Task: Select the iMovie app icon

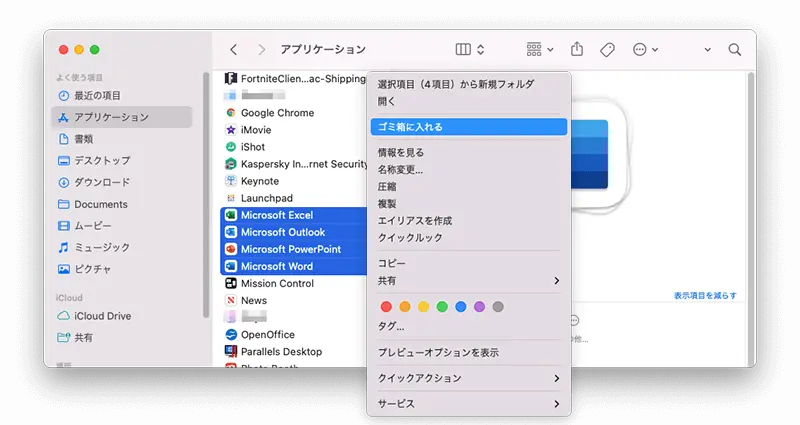Action: pos(231,130)
